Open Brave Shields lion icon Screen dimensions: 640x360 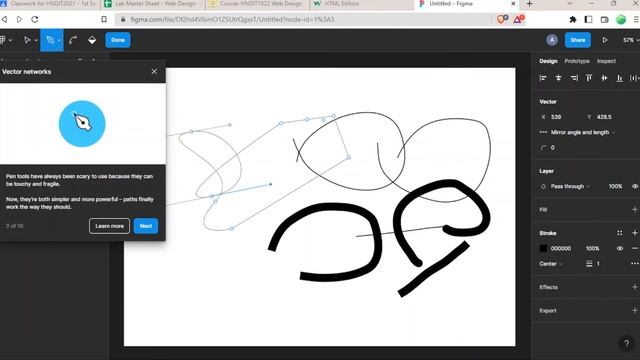[502, 19]
